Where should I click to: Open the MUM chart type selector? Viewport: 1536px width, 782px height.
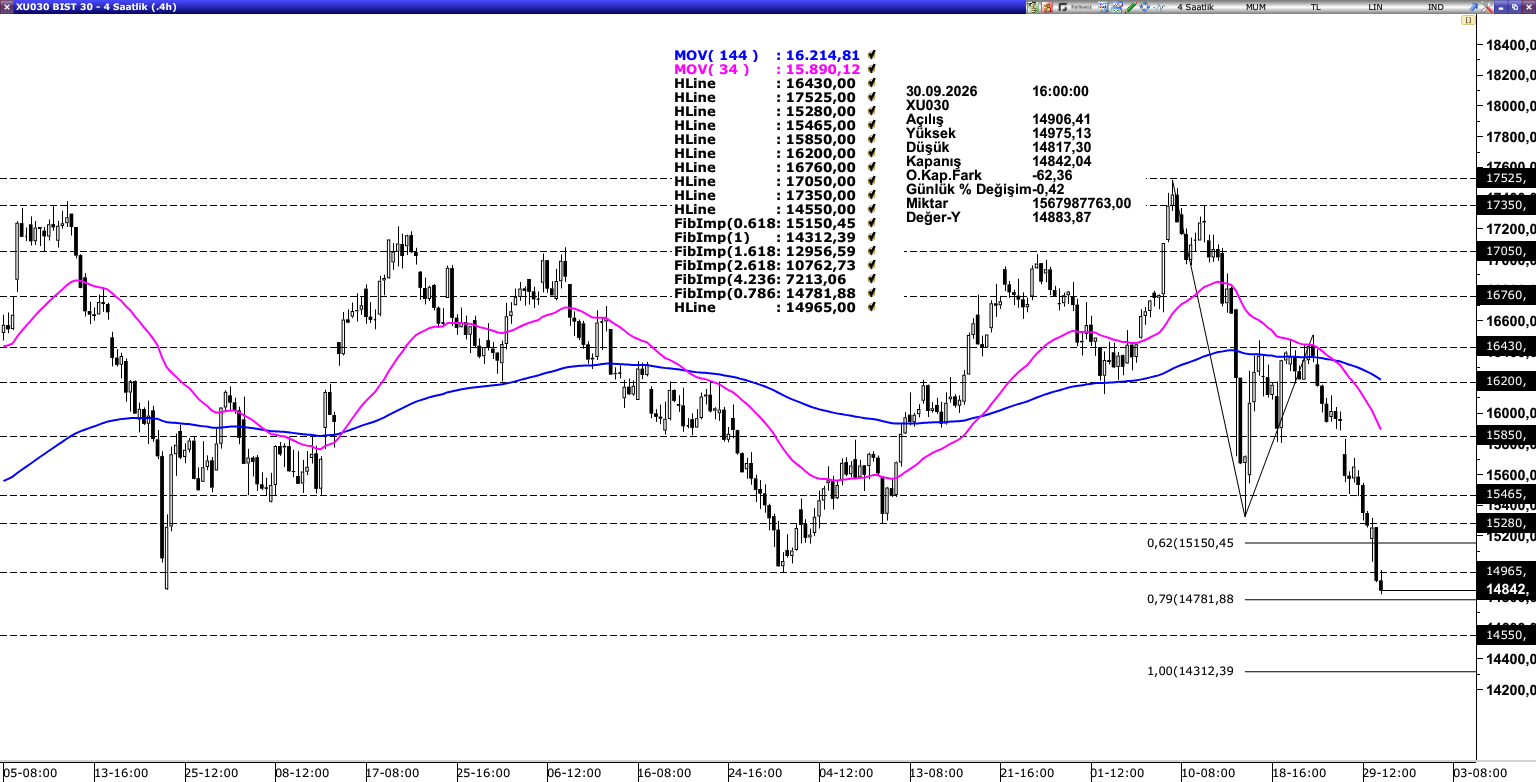[1255, 7]
